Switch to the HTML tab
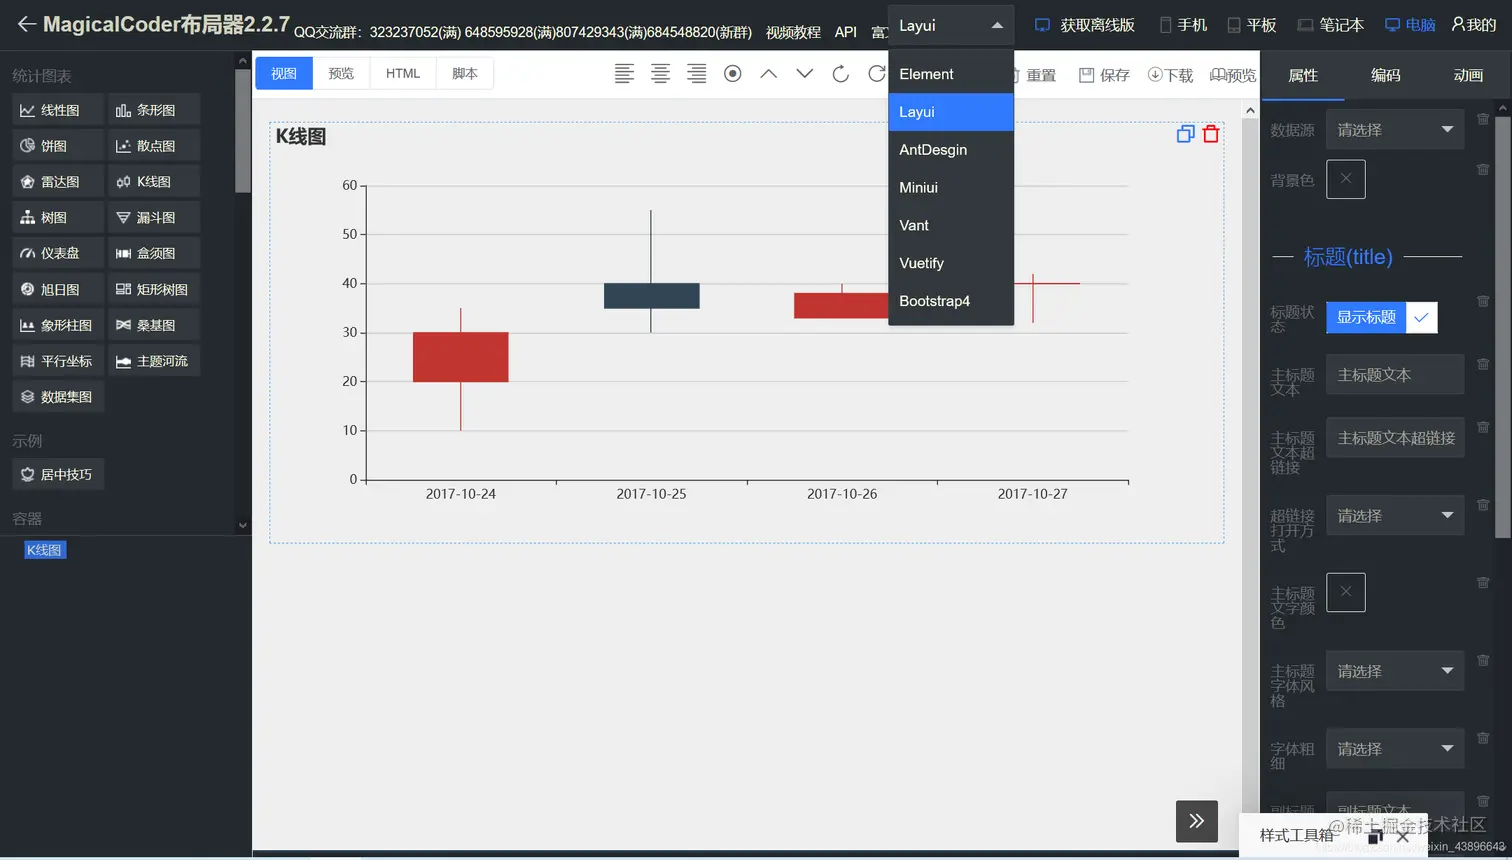 click(403, 73)
